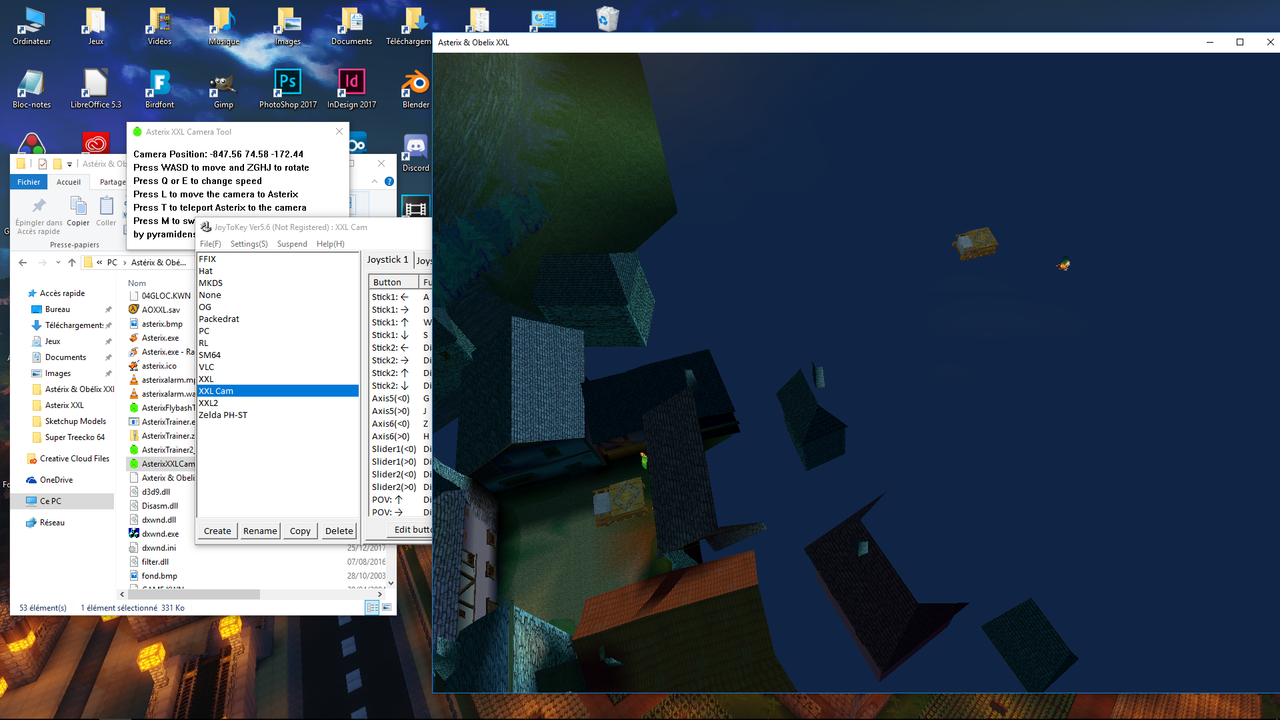
Task: Select the Stick1: ← row in JoyToKey
Action: [x=401, y=297]
